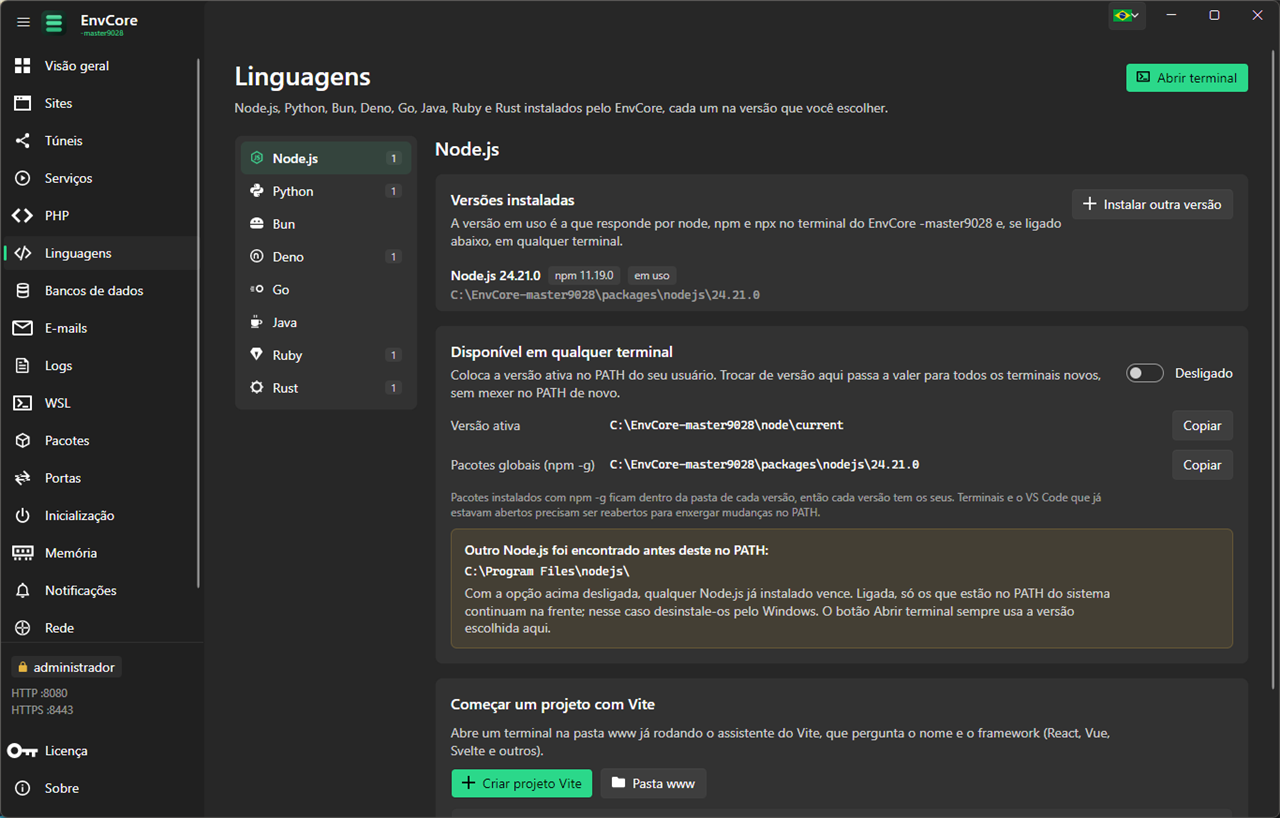This screenshot has width=1280, height=818.
Task: Click the Node.js hexagon icon in list
Action: [x=257, y=158]
